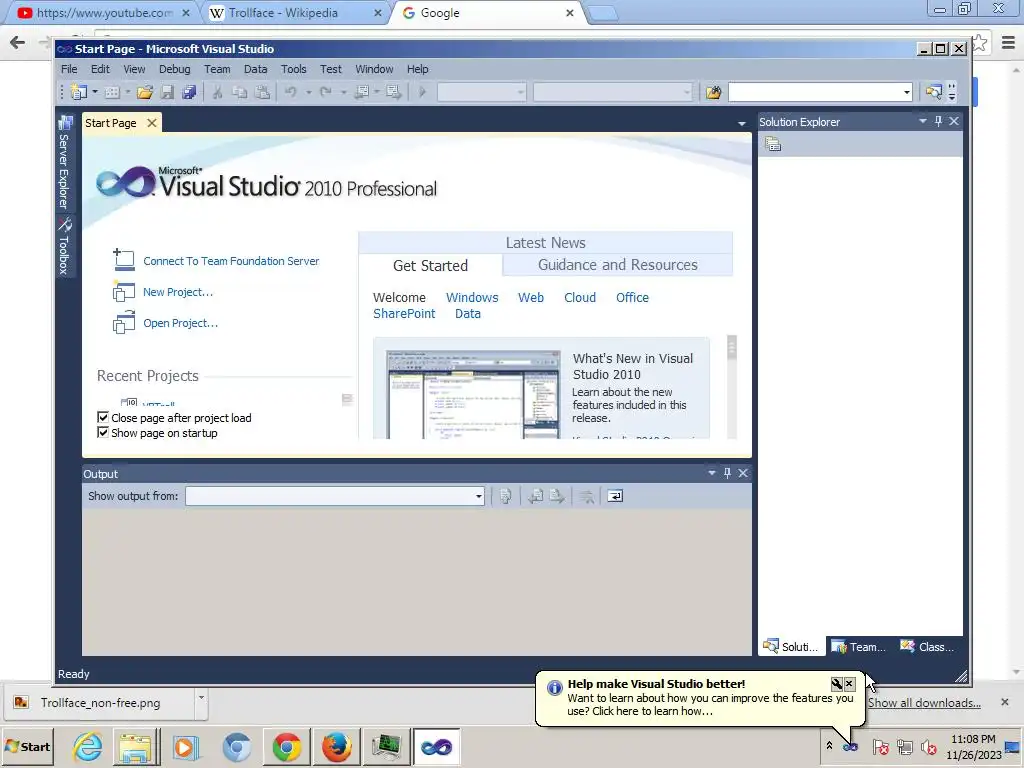Open the Solution Configurations dropdown

point(482,93)
